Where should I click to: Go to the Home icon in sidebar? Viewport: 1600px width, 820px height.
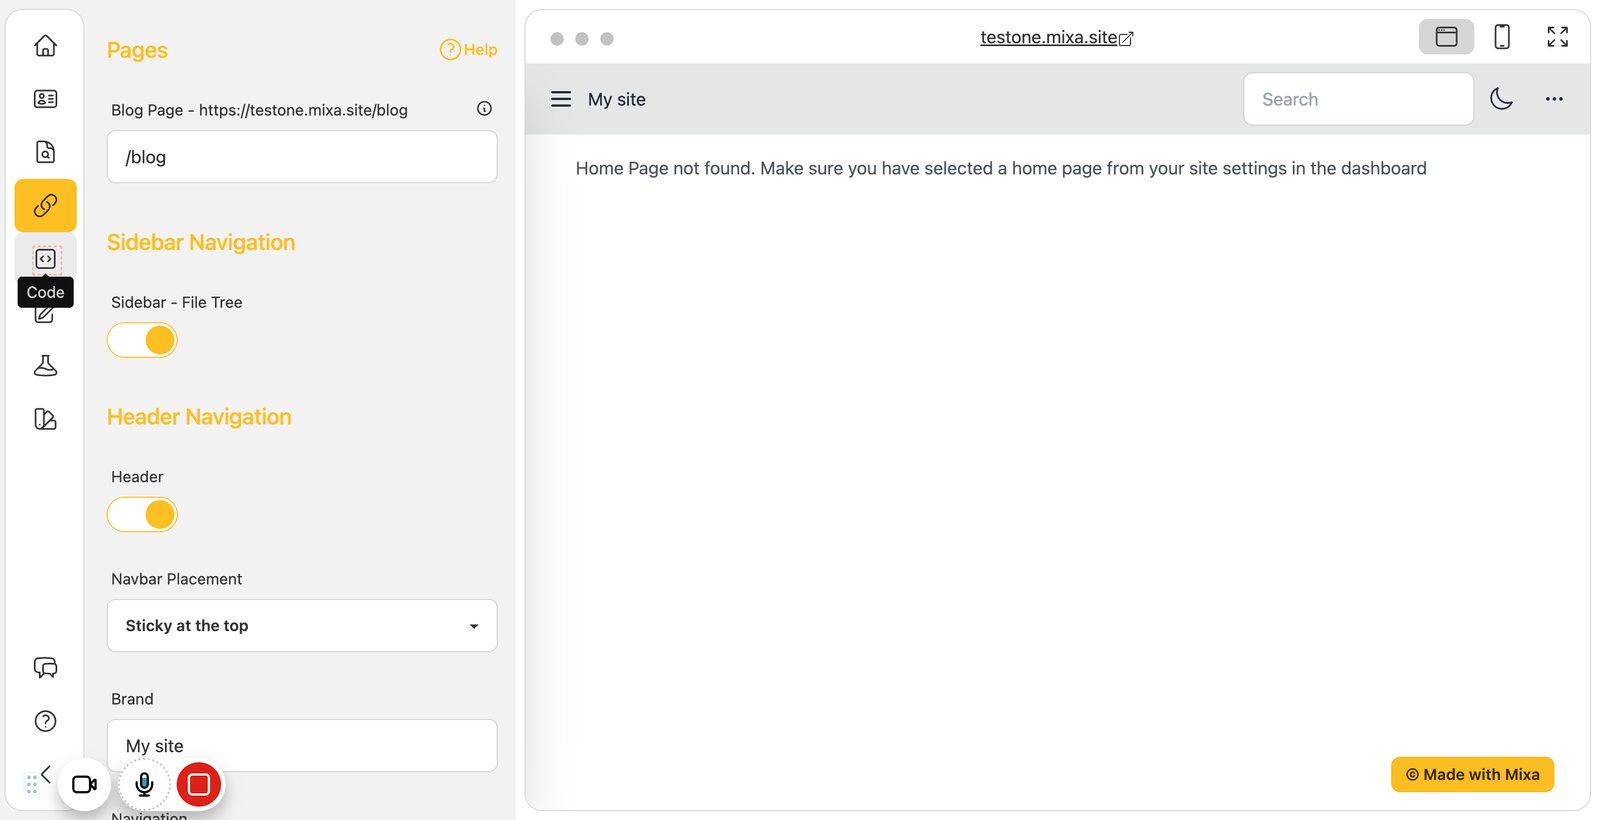(x=45, y=46)
